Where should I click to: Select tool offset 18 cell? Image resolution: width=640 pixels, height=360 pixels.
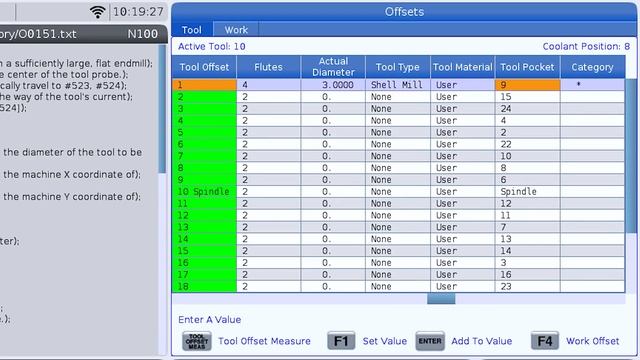[204, 286]
